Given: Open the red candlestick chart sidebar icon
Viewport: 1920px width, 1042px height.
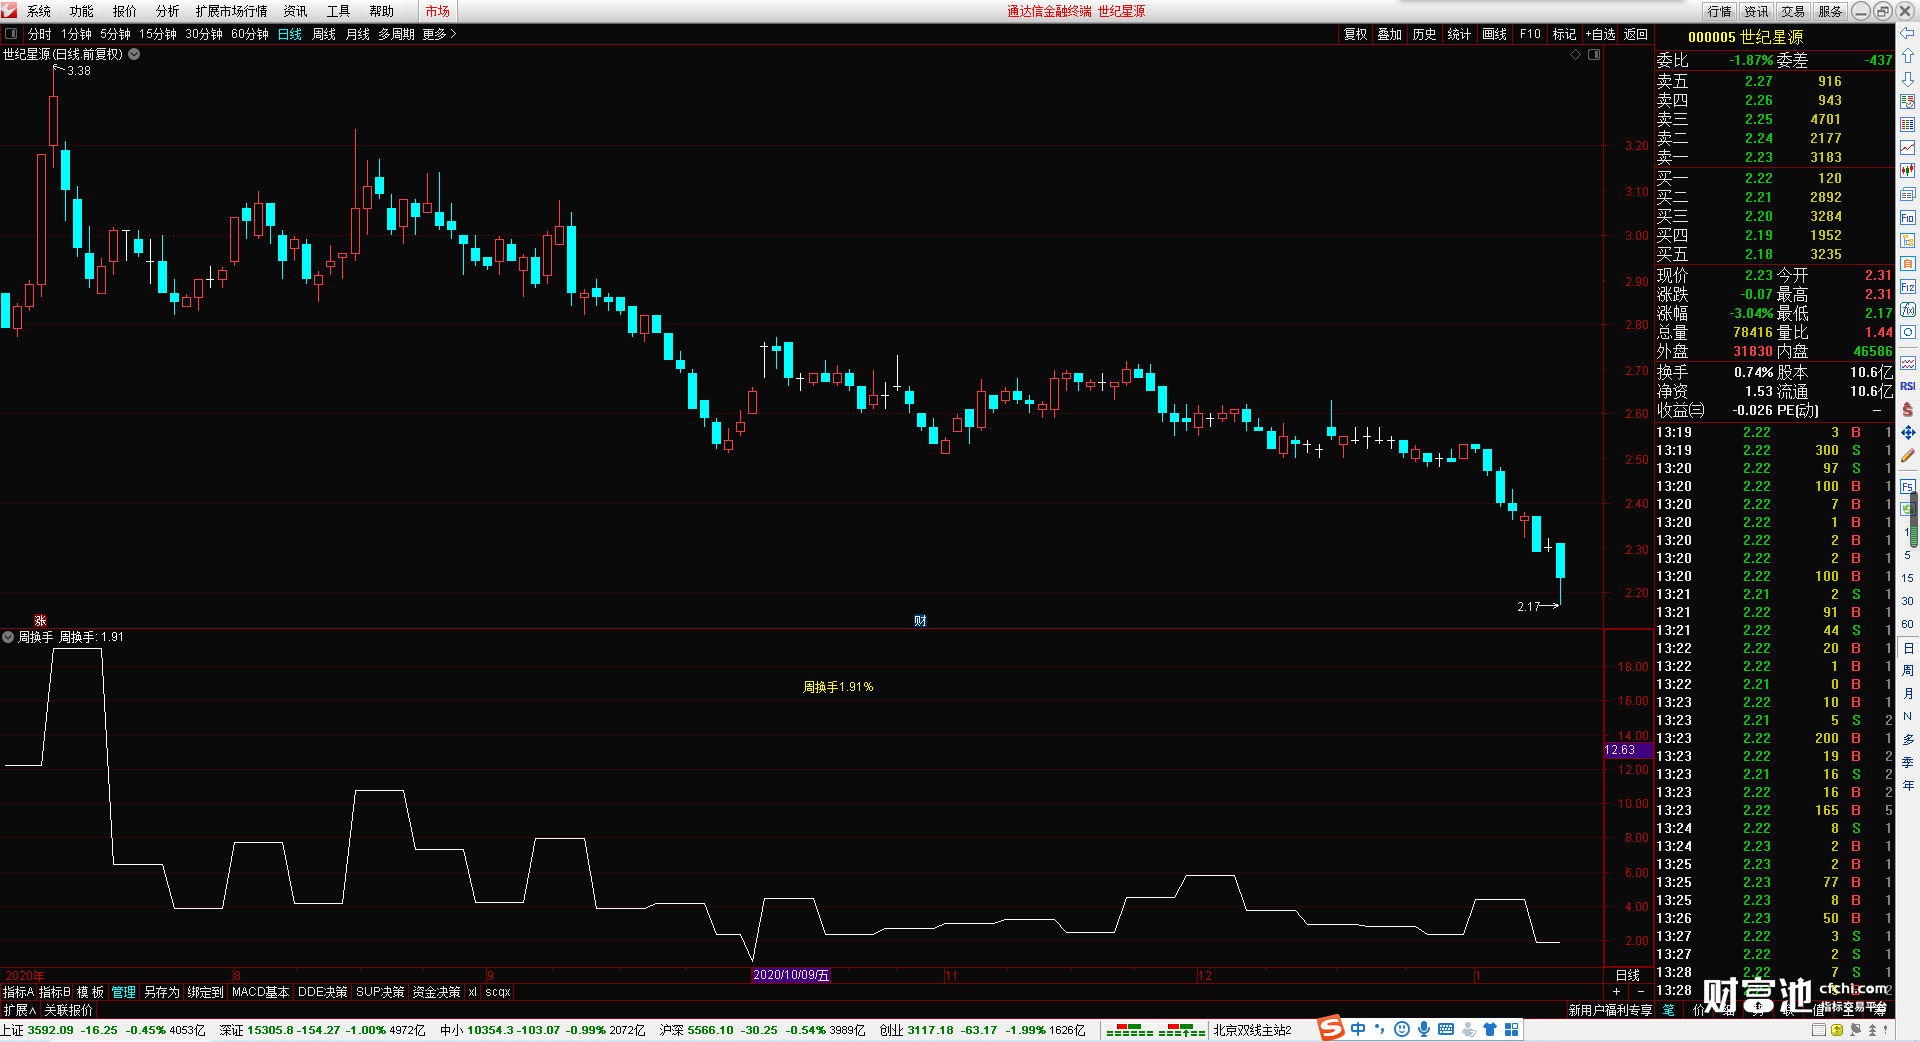Looking at the screenshot, I should click(x=1908, y=171).
